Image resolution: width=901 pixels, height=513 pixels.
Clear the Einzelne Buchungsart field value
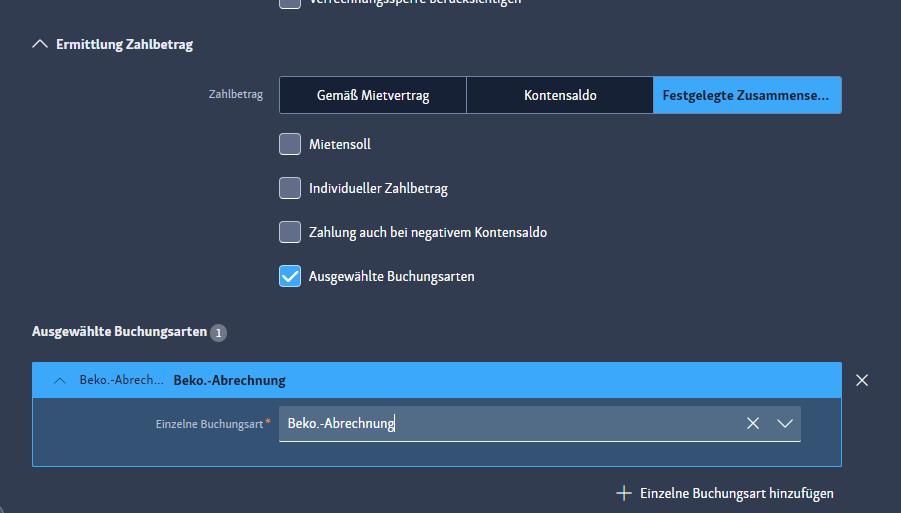(x=753, y=423)
